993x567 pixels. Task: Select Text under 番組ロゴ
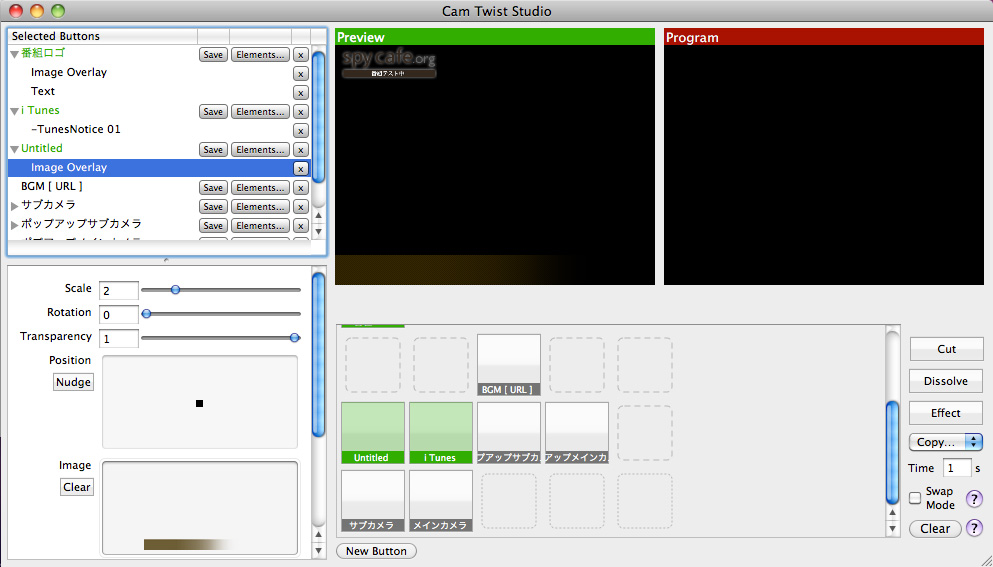click(x=43, y=92)
